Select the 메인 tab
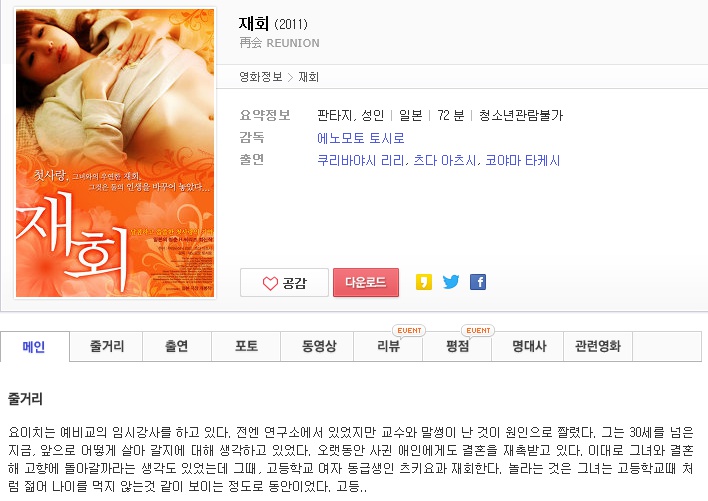The width and height of the screenshot is (708, 501). (x=34, y=347)
